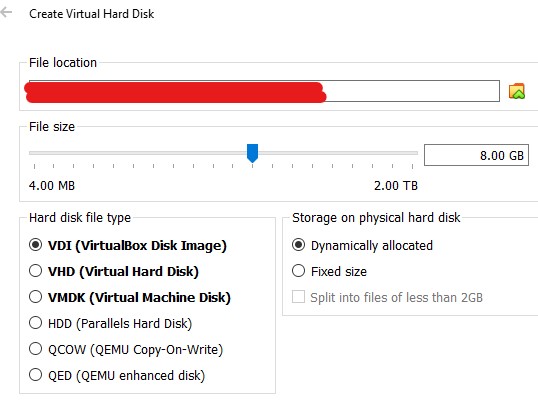Screen dimensions: 538x410
Task: Click the blue File size slider handle
Action: 253,153
